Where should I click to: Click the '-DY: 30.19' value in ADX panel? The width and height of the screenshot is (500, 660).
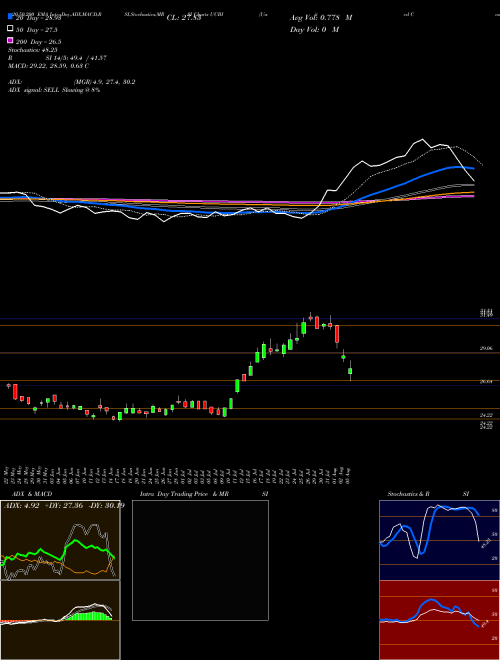[x=106, y=505]
